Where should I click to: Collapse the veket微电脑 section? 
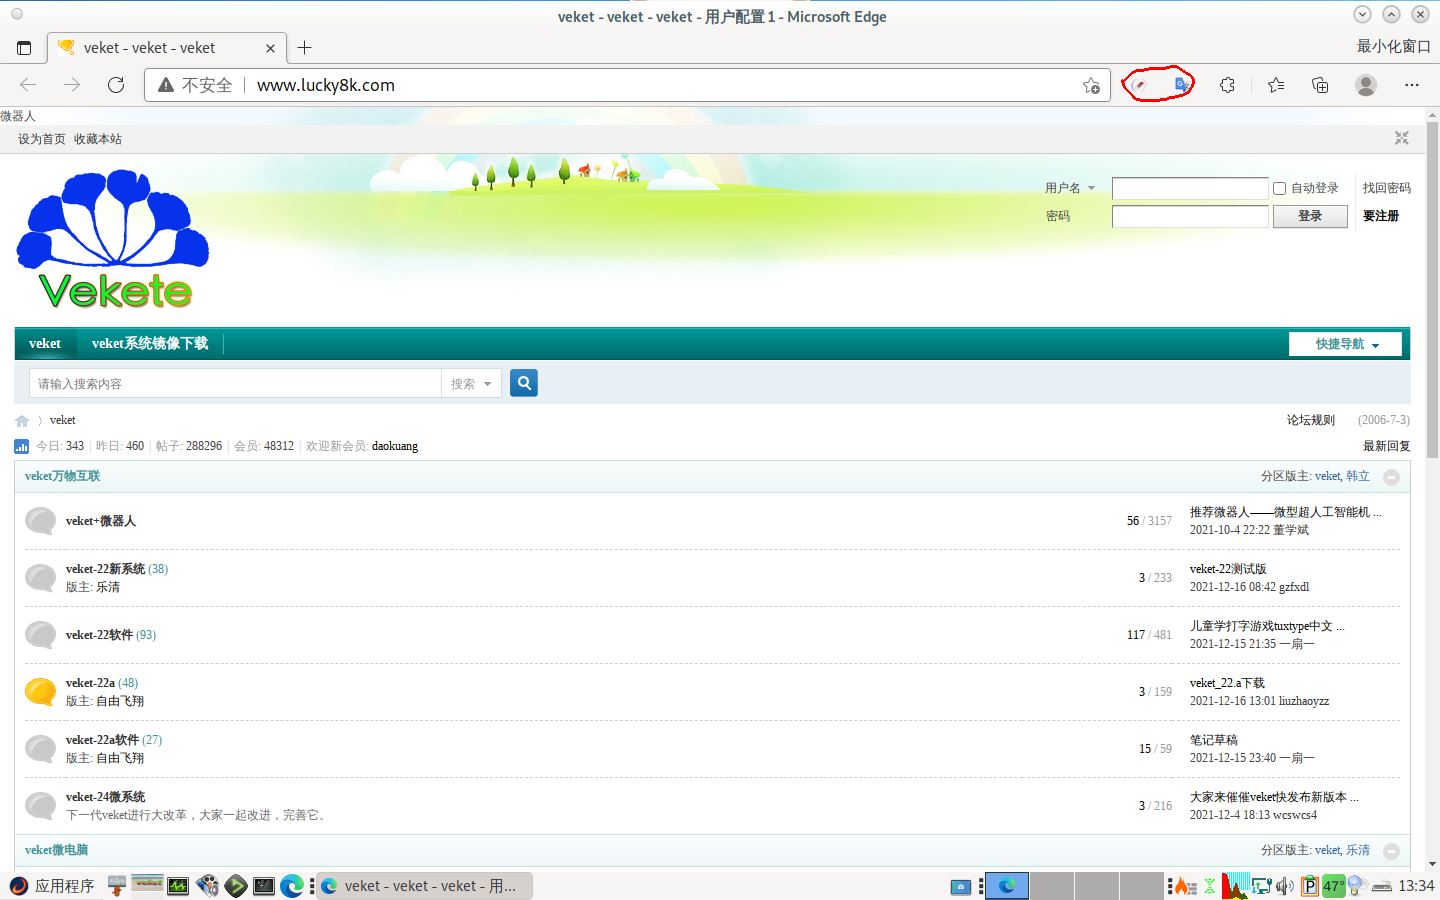(x=1391, y=851)
